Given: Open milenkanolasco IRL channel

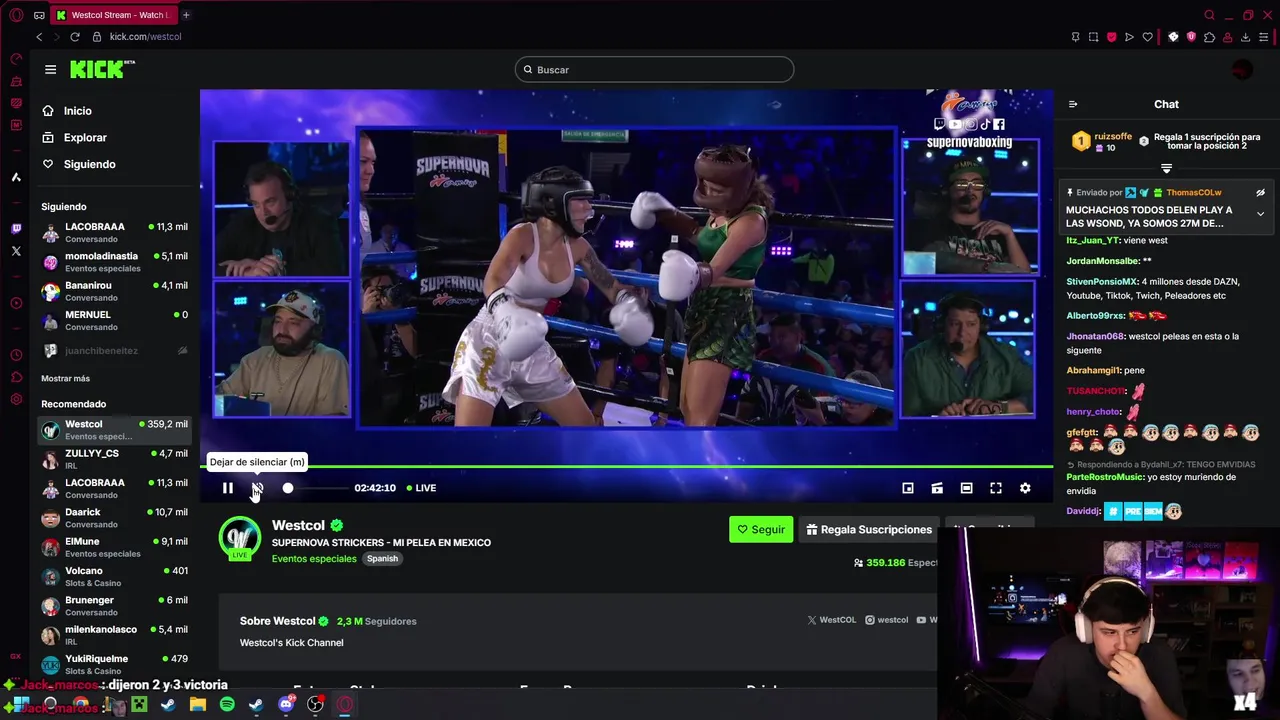Looking at the screenshot, I should click(x=115, y=635).
